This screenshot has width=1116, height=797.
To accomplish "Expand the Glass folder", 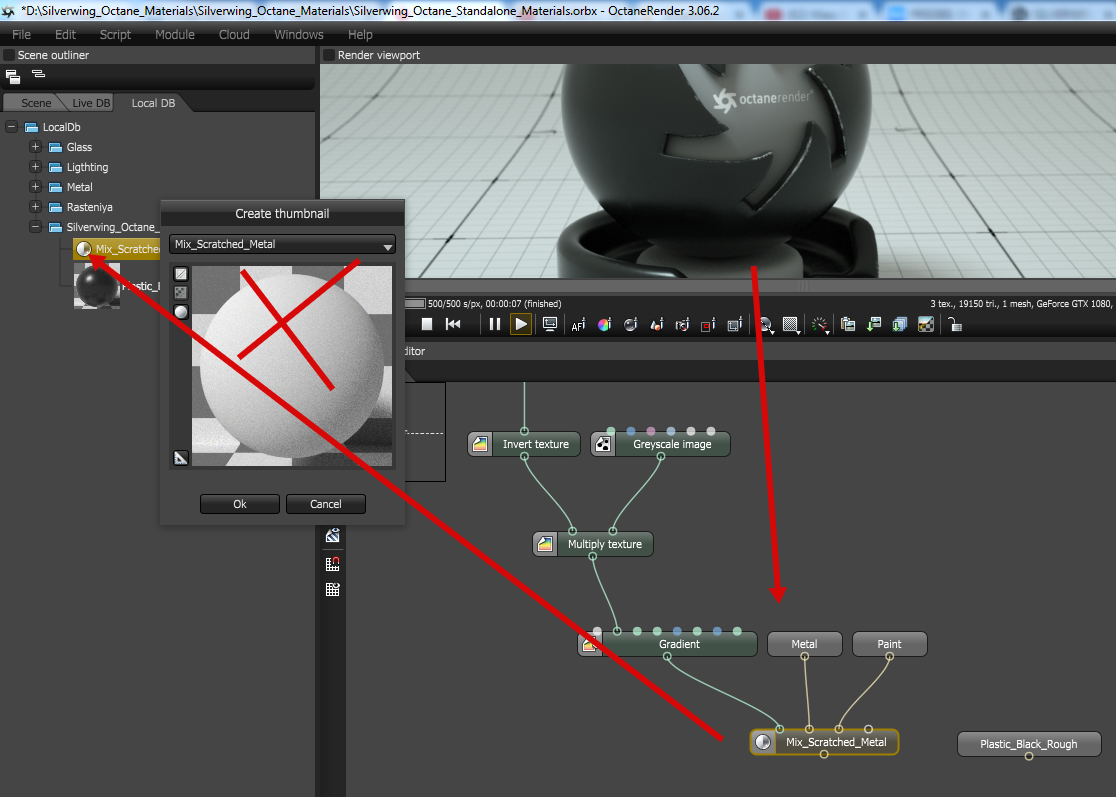I will pos(35,147).
